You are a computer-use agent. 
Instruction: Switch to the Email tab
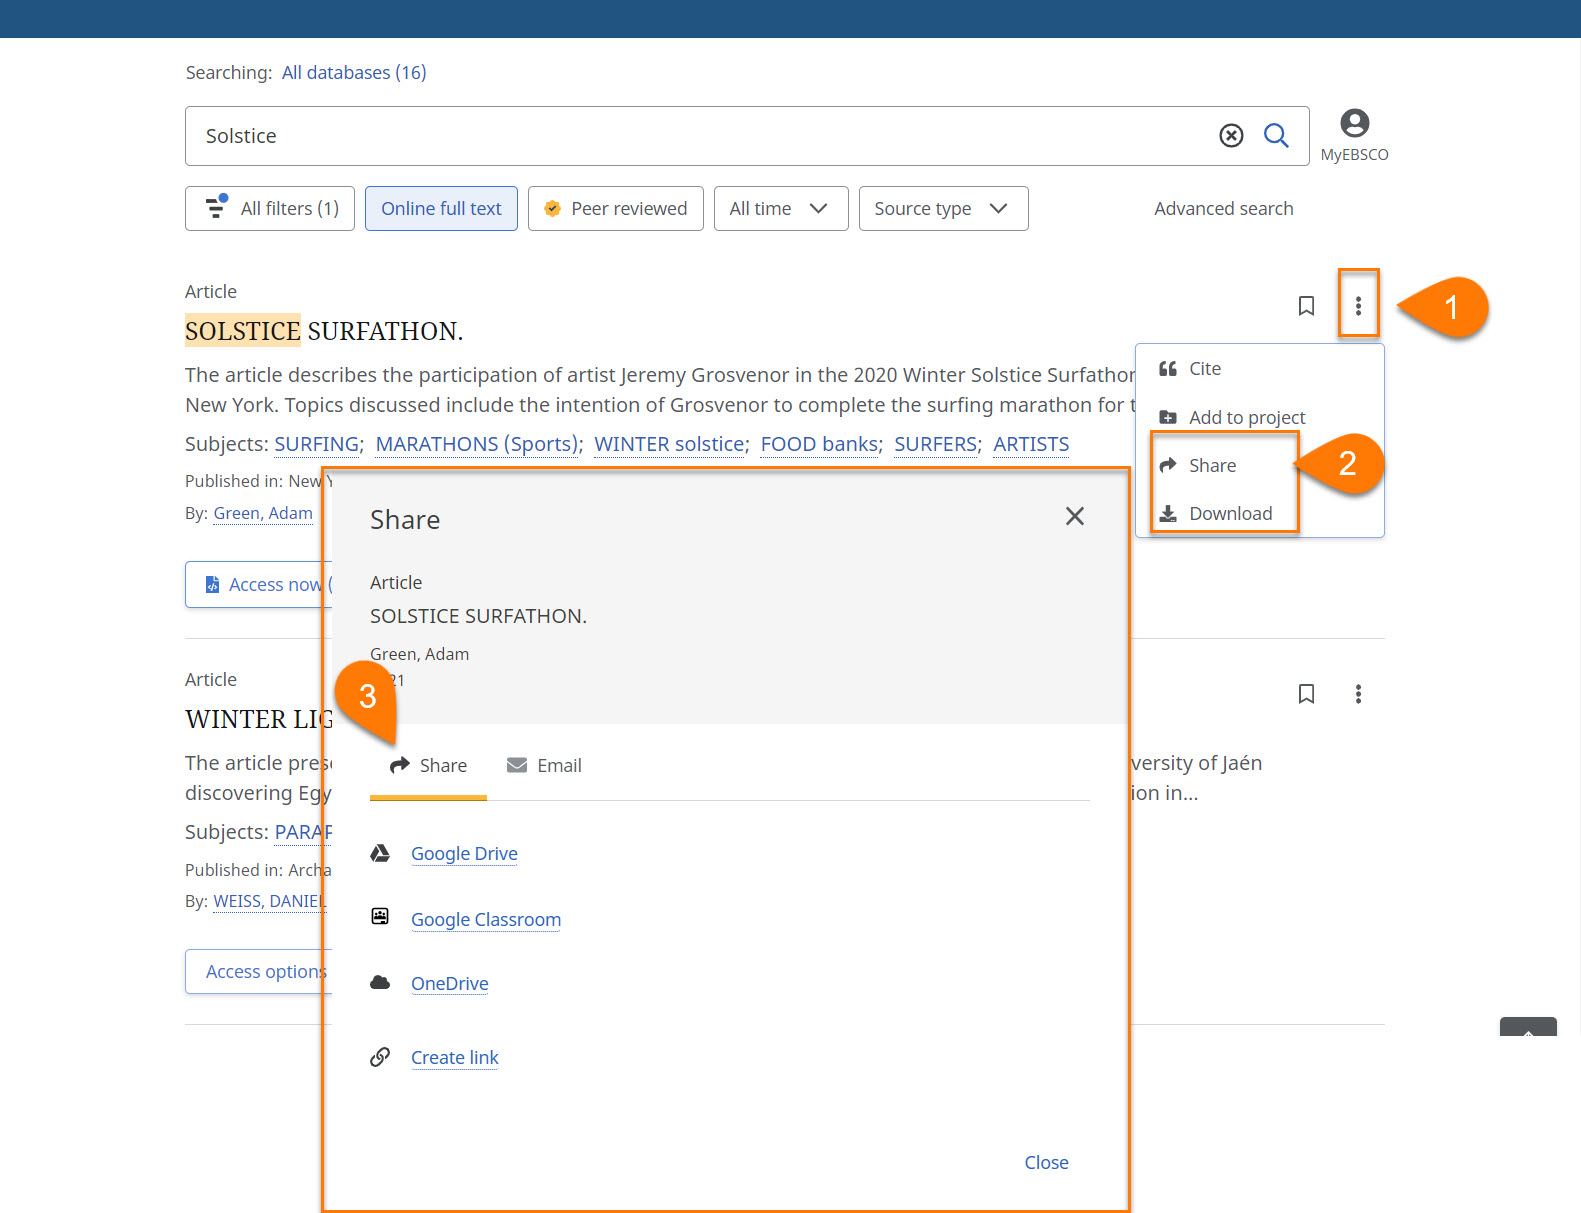[544, 765]
